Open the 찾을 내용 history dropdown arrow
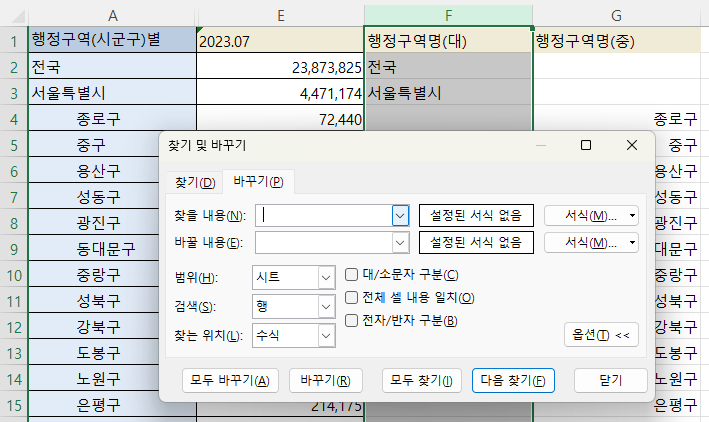Image resolution: width=709 pixels, height=422 pixels. [x=400, y=215]
